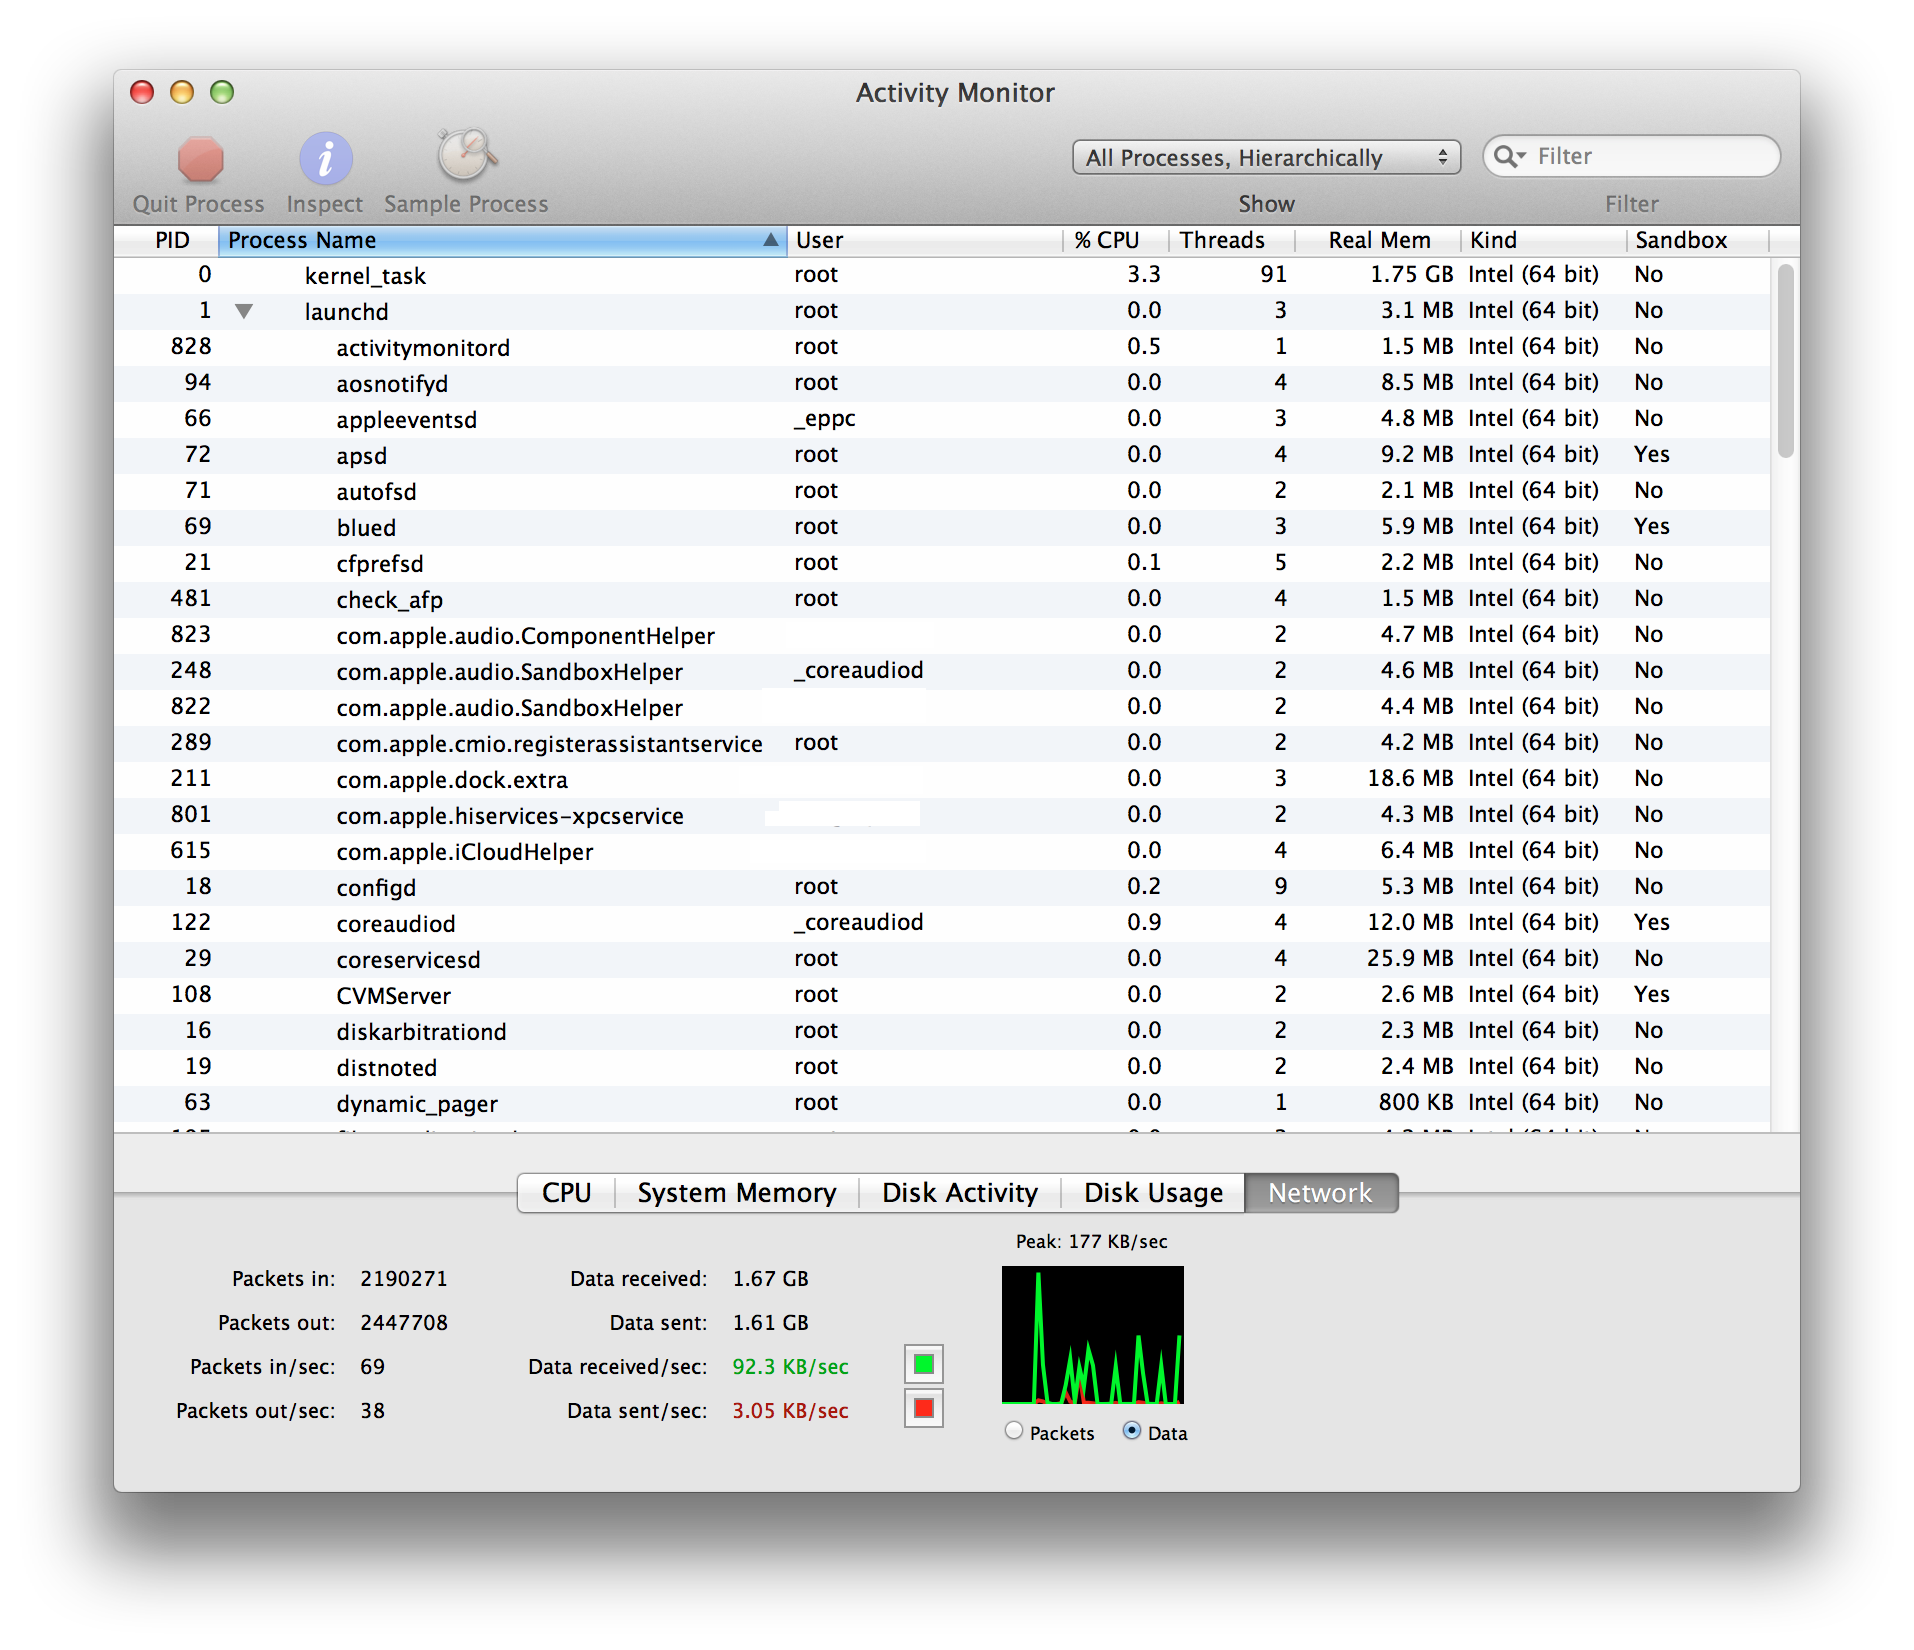Click the network activity graph
Image resolution: width=1914 pixels, height=1650 pixels.
[x=1092, y=1335]
